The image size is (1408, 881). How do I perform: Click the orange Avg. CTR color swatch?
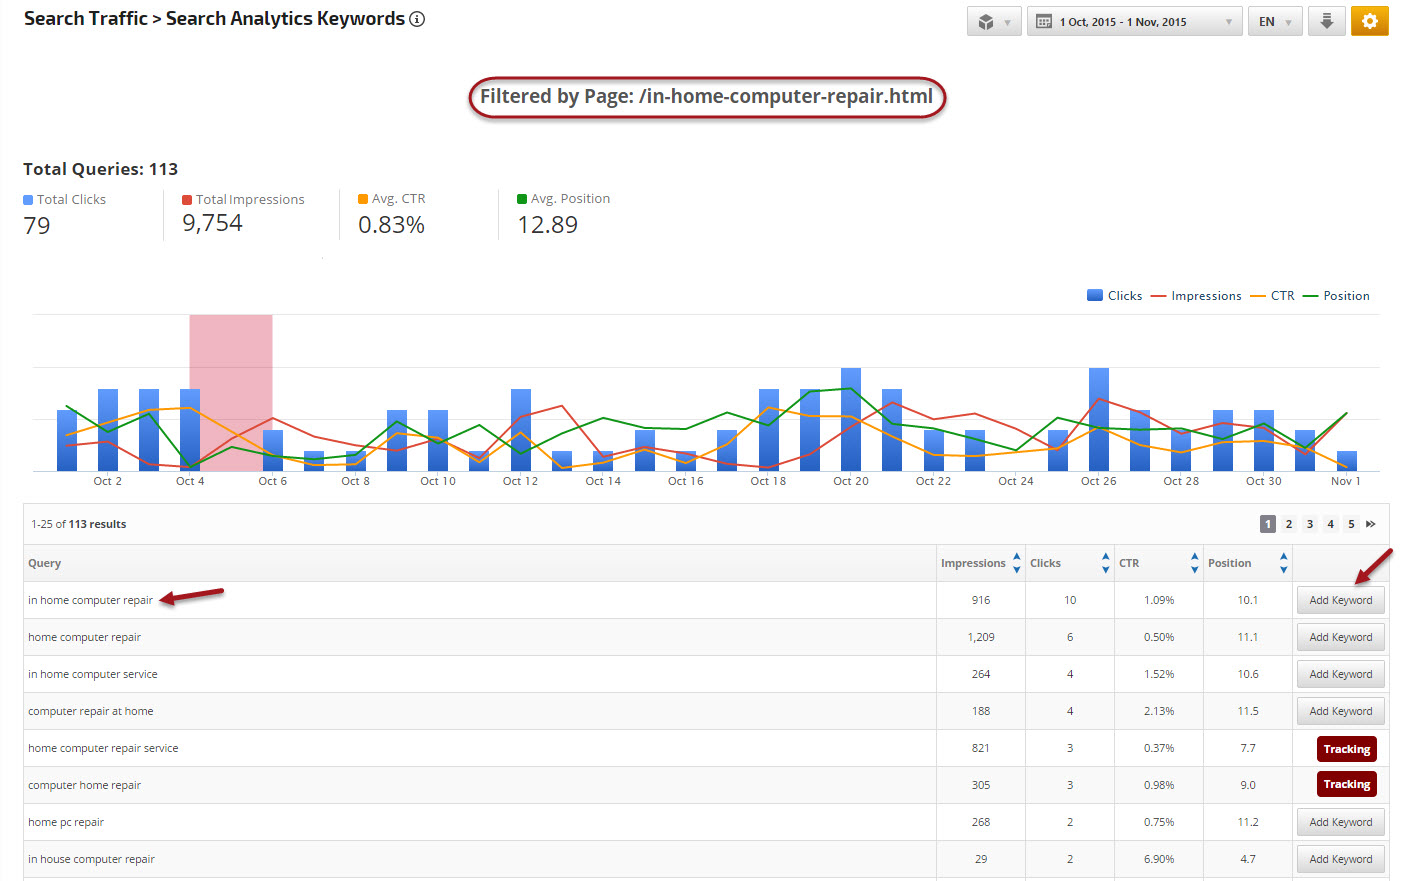coord(363,199)
